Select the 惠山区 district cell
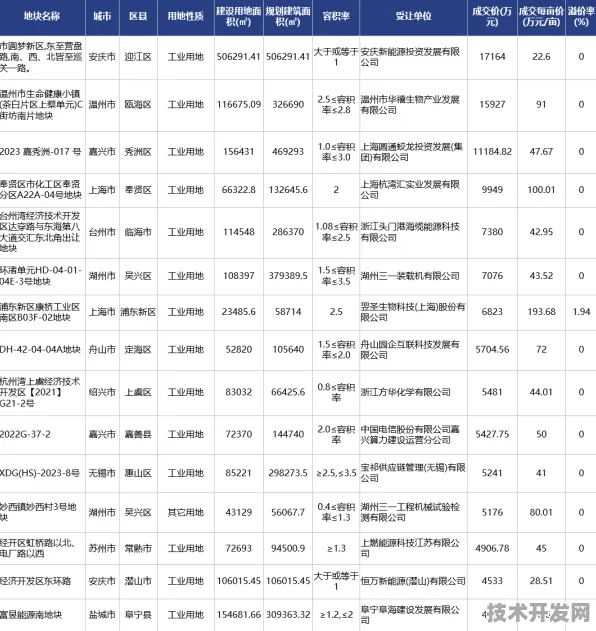Image resolution: width=596 pixels, height=631 pixels. [138, 473]
